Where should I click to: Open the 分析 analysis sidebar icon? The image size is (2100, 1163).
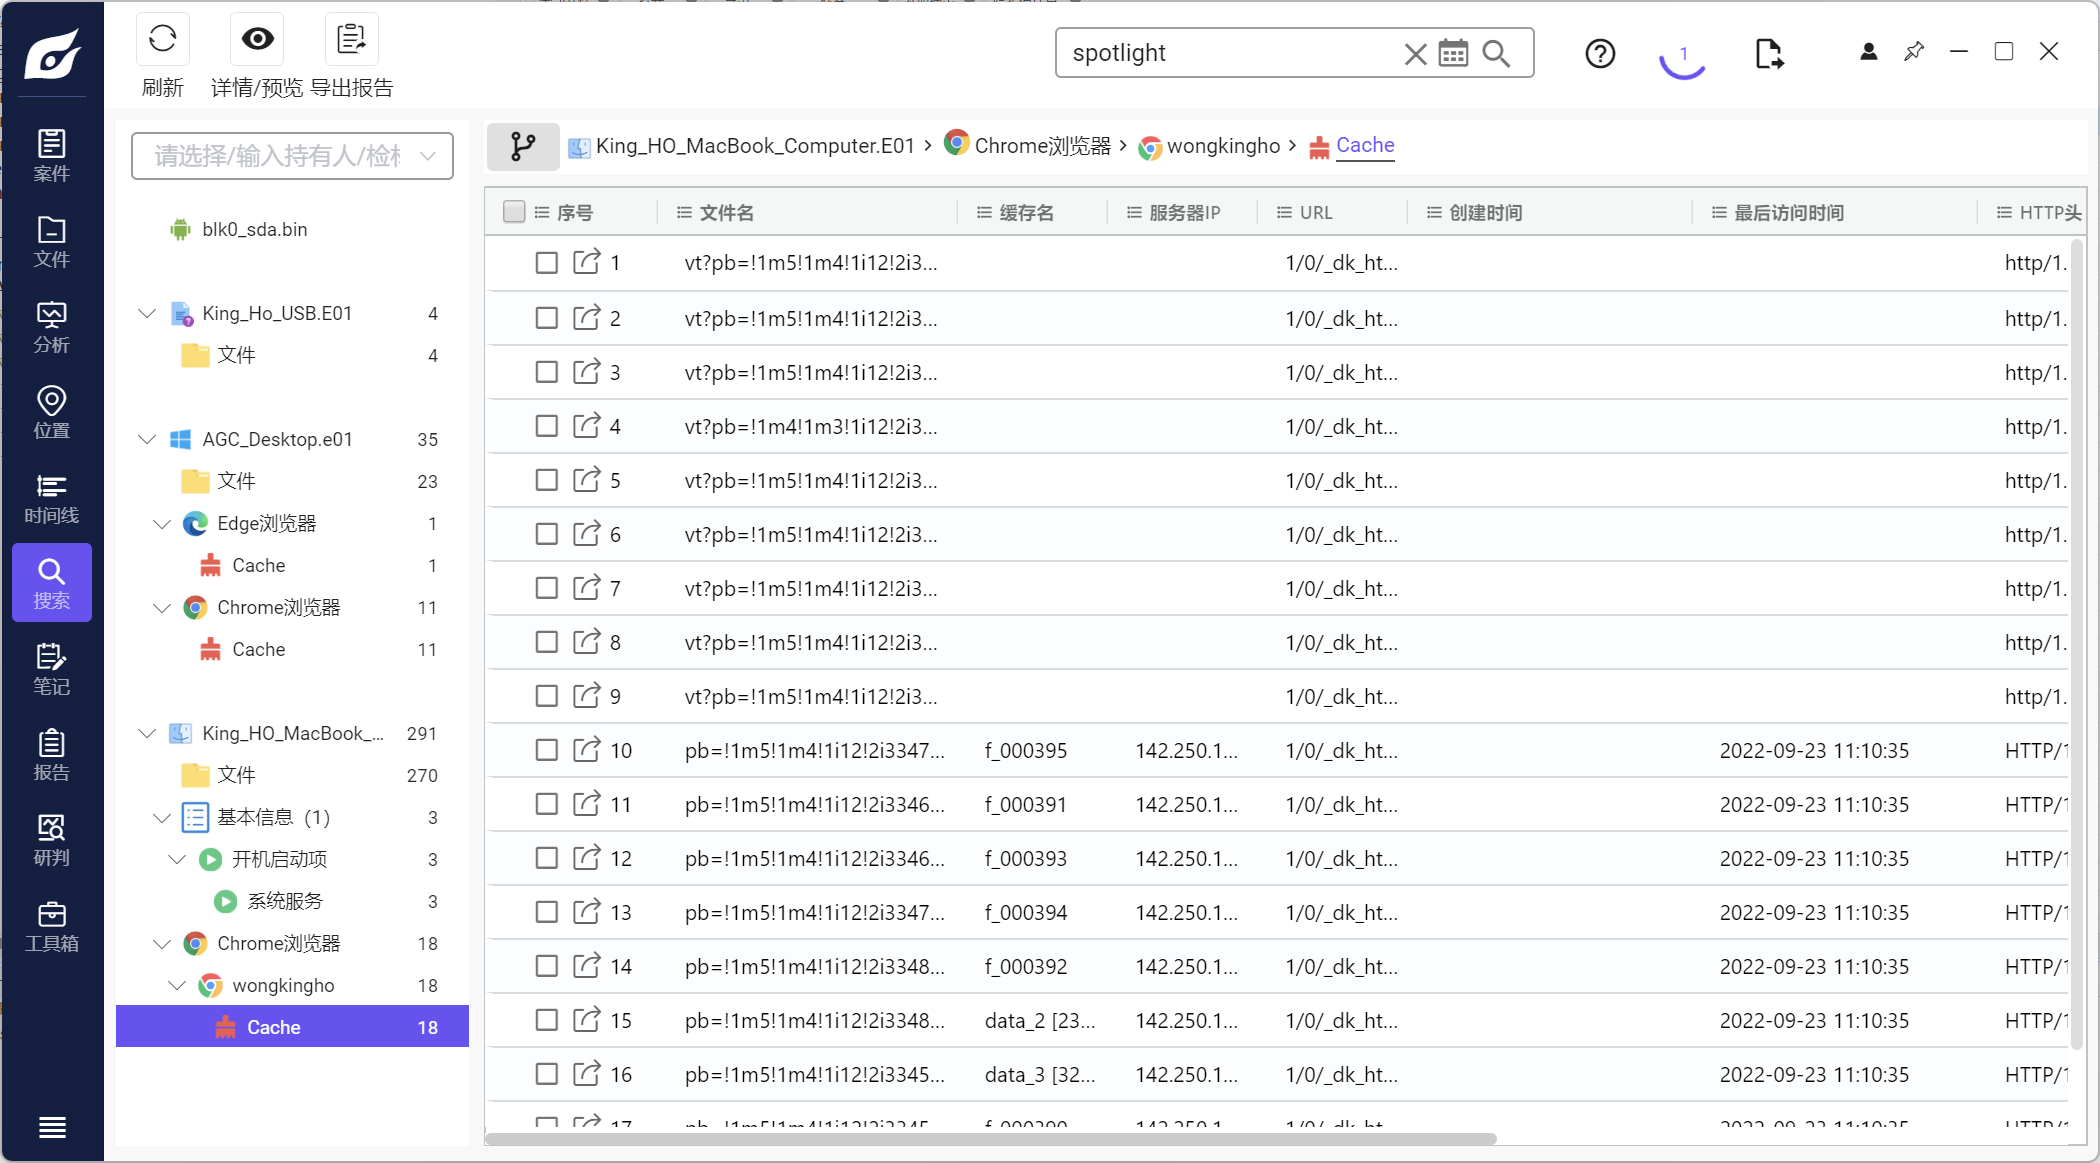[x=52, y=327]
